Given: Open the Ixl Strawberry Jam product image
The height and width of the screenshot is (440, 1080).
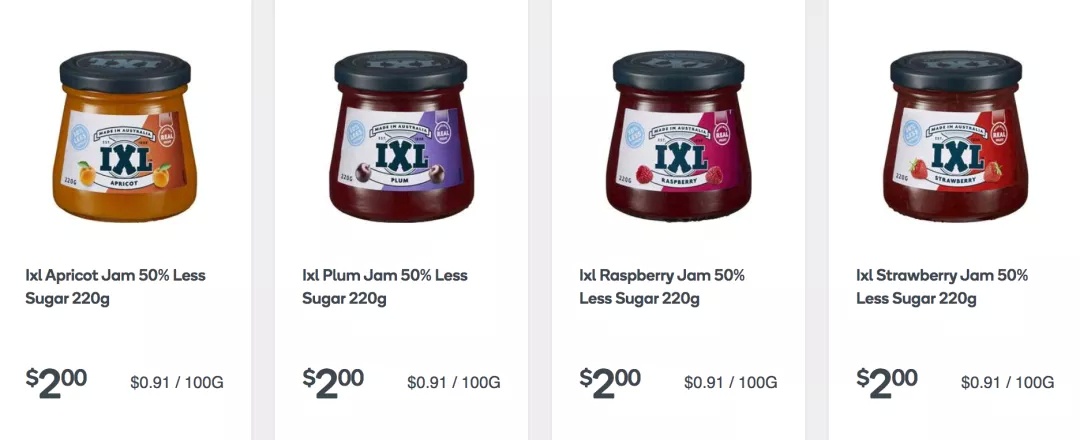Looking at the screenshot, I should (x=956, y=136).
